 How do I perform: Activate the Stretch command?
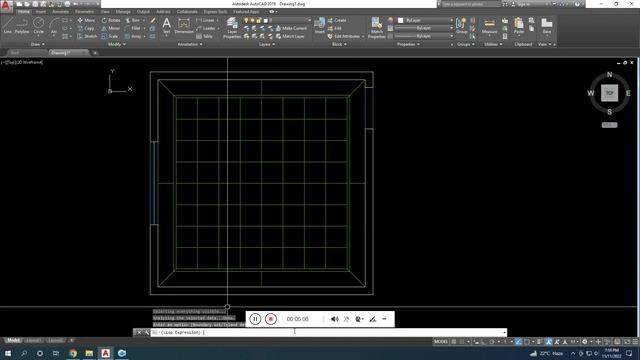(87, 36)
